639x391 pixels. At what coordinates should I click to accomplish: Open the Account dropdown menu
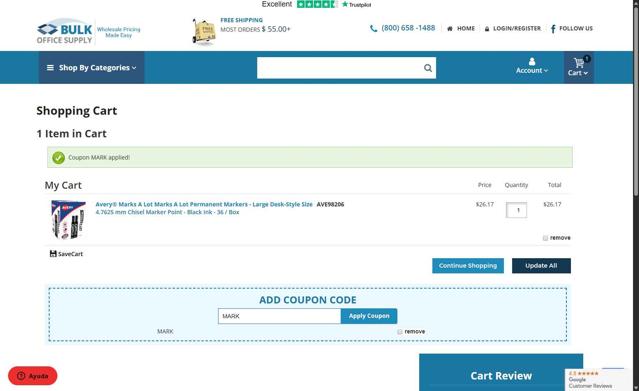point(532,71)
